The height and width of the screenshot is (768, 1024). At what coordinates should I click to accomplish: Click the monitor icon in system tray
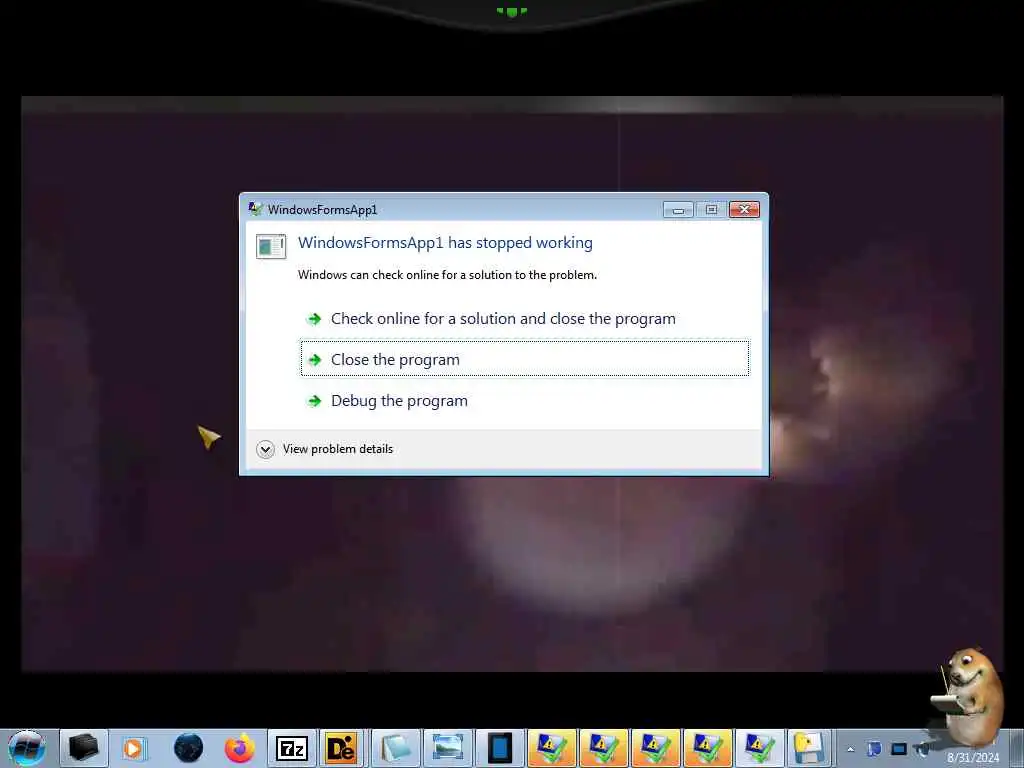899,749
